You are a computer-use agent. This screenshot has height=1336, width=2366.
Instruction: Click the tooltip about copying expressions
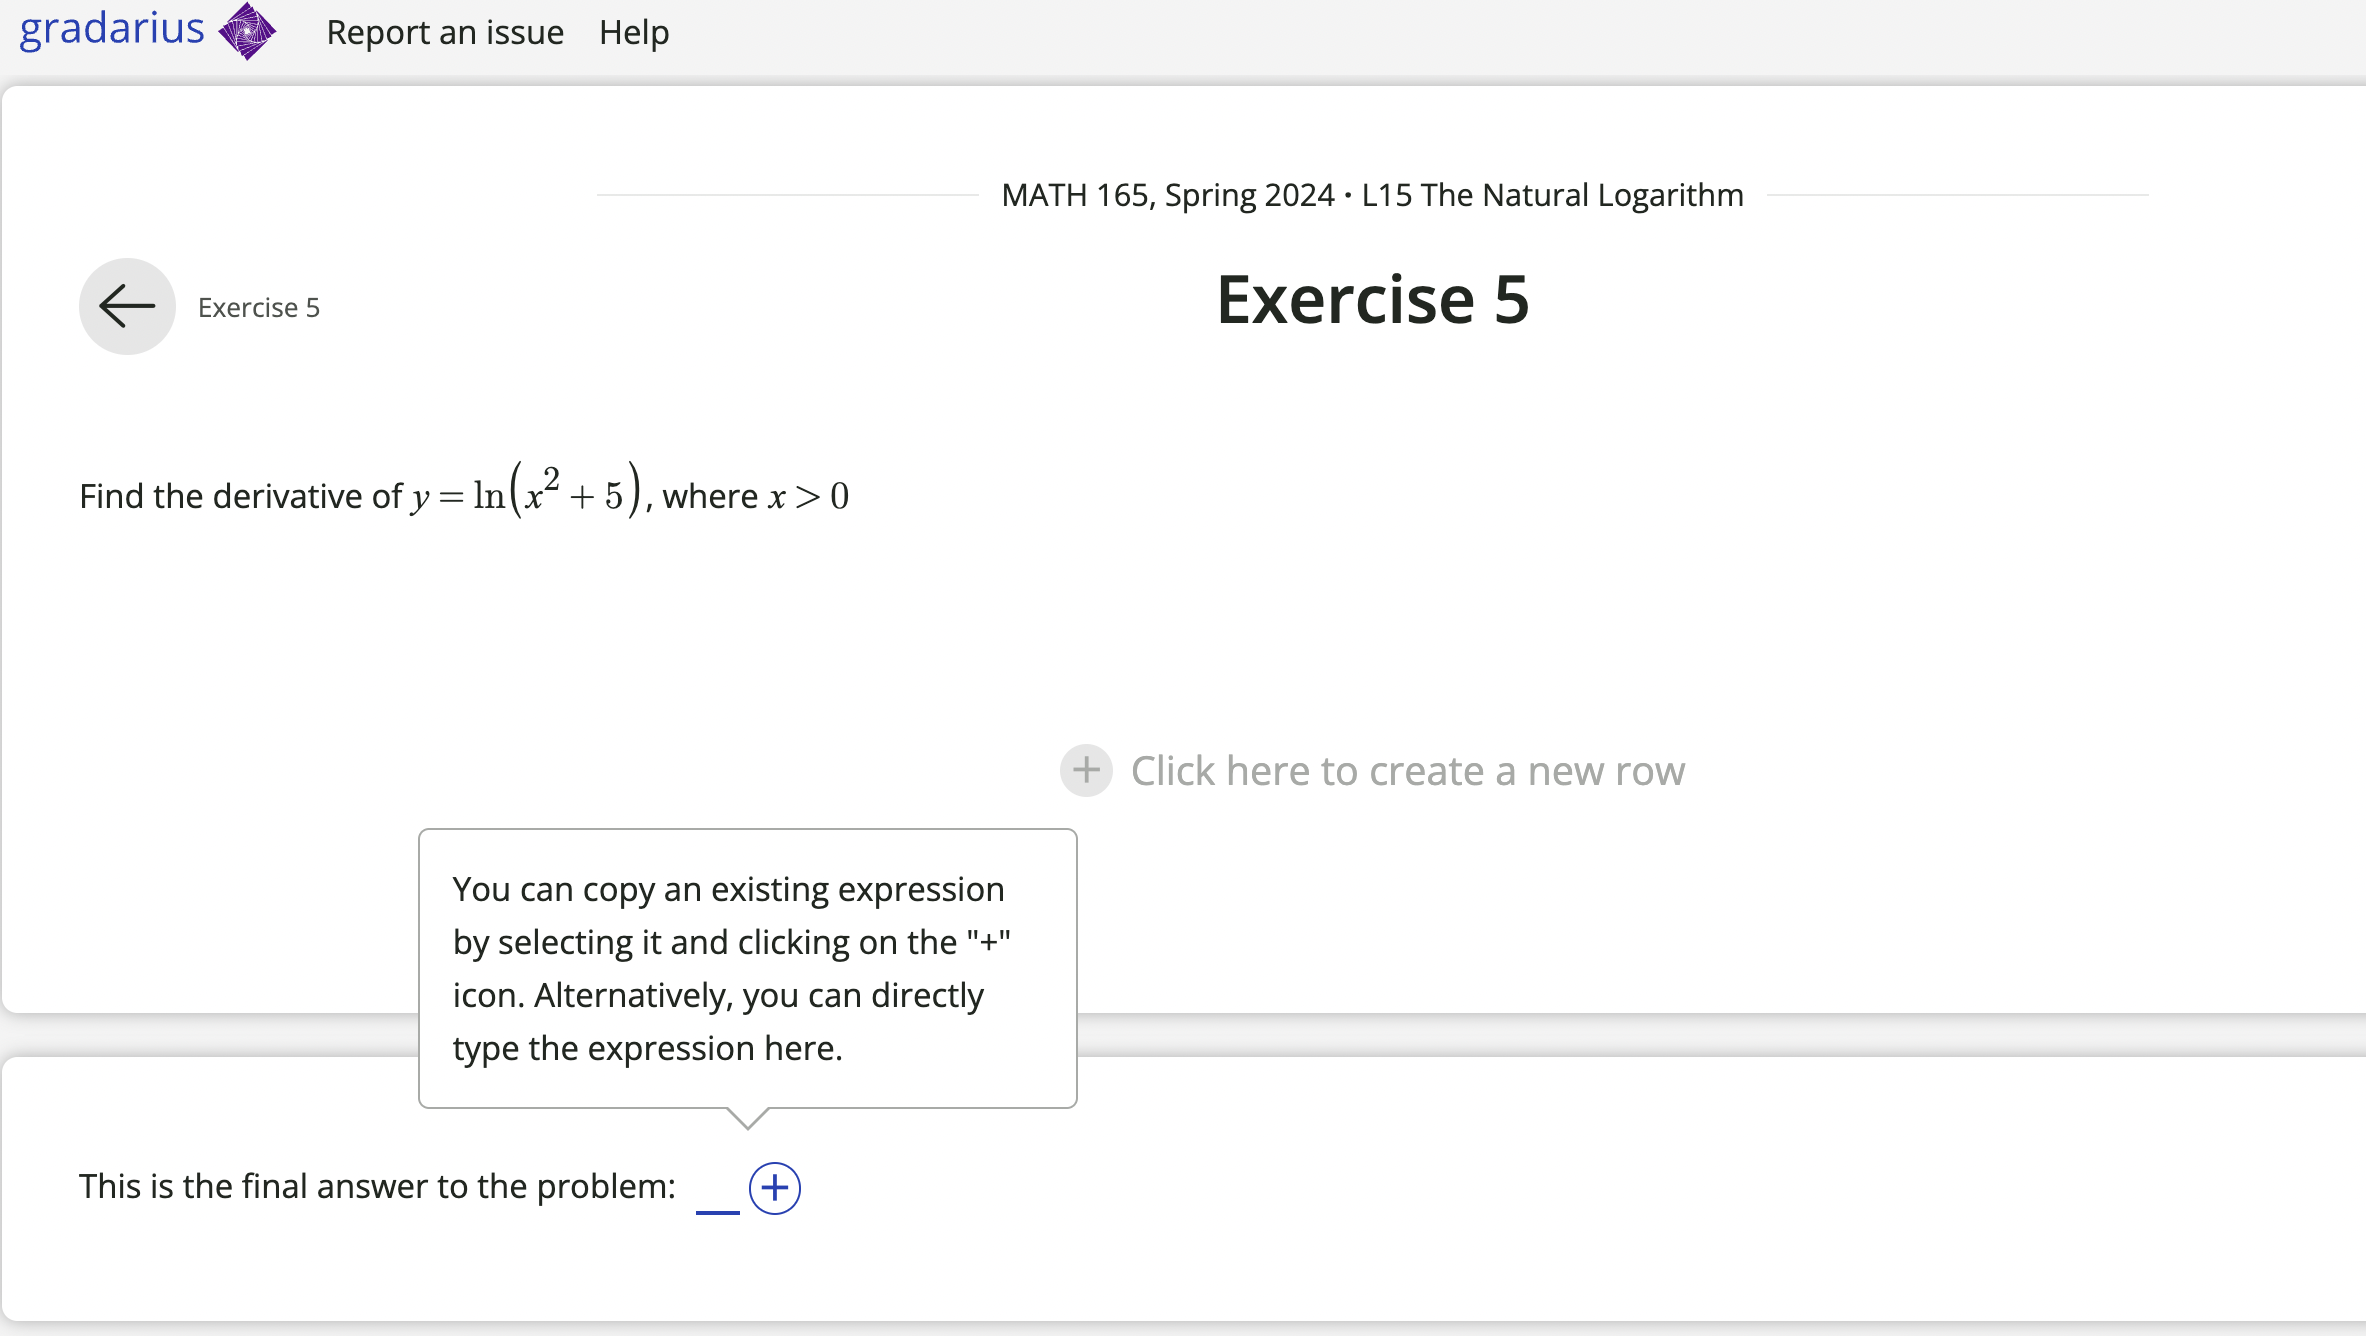[x=747, y=967]
